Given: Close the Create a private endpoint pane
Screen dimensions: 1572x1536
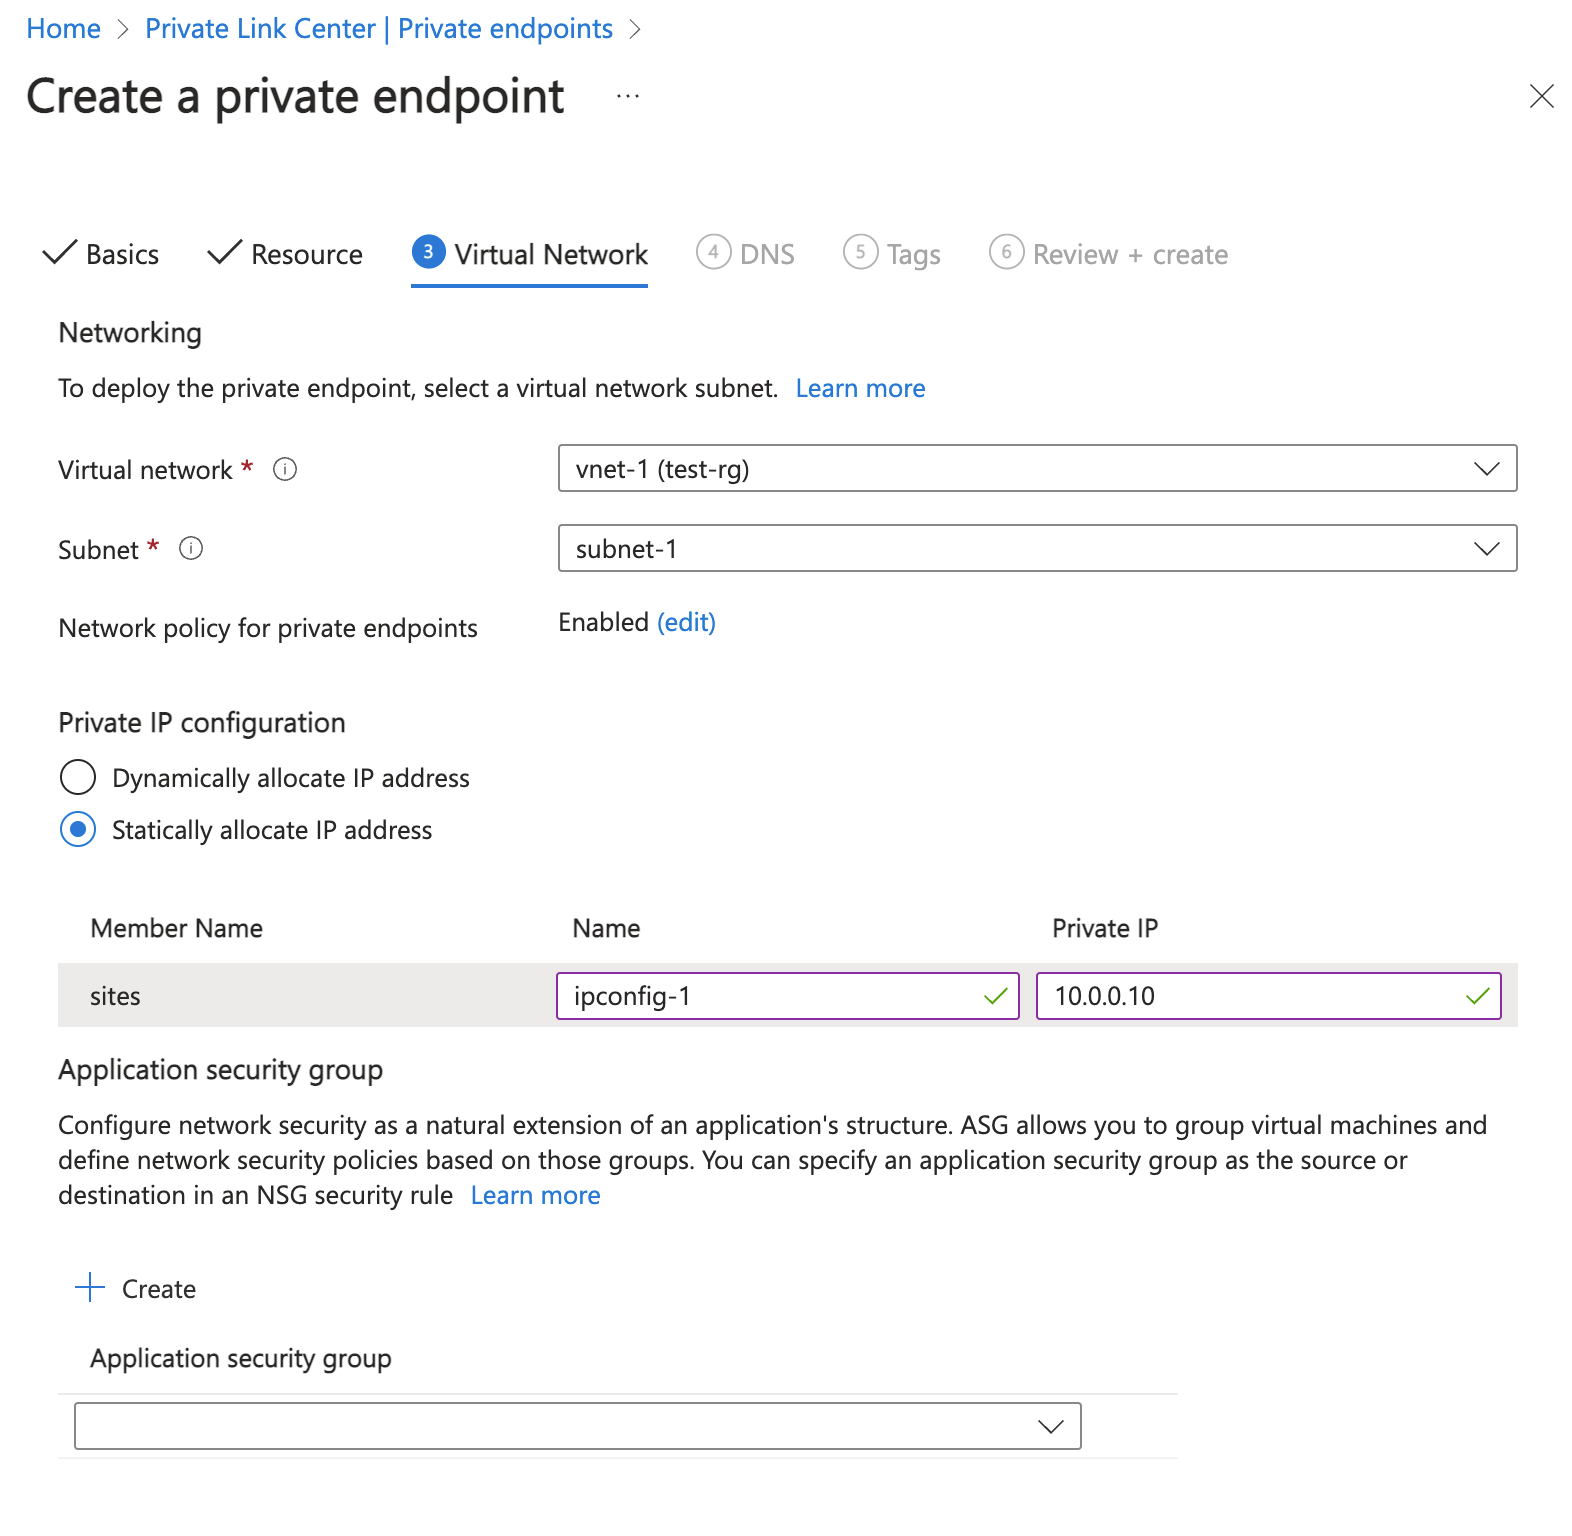Looking at the screenshot, I should point(1541,96).
